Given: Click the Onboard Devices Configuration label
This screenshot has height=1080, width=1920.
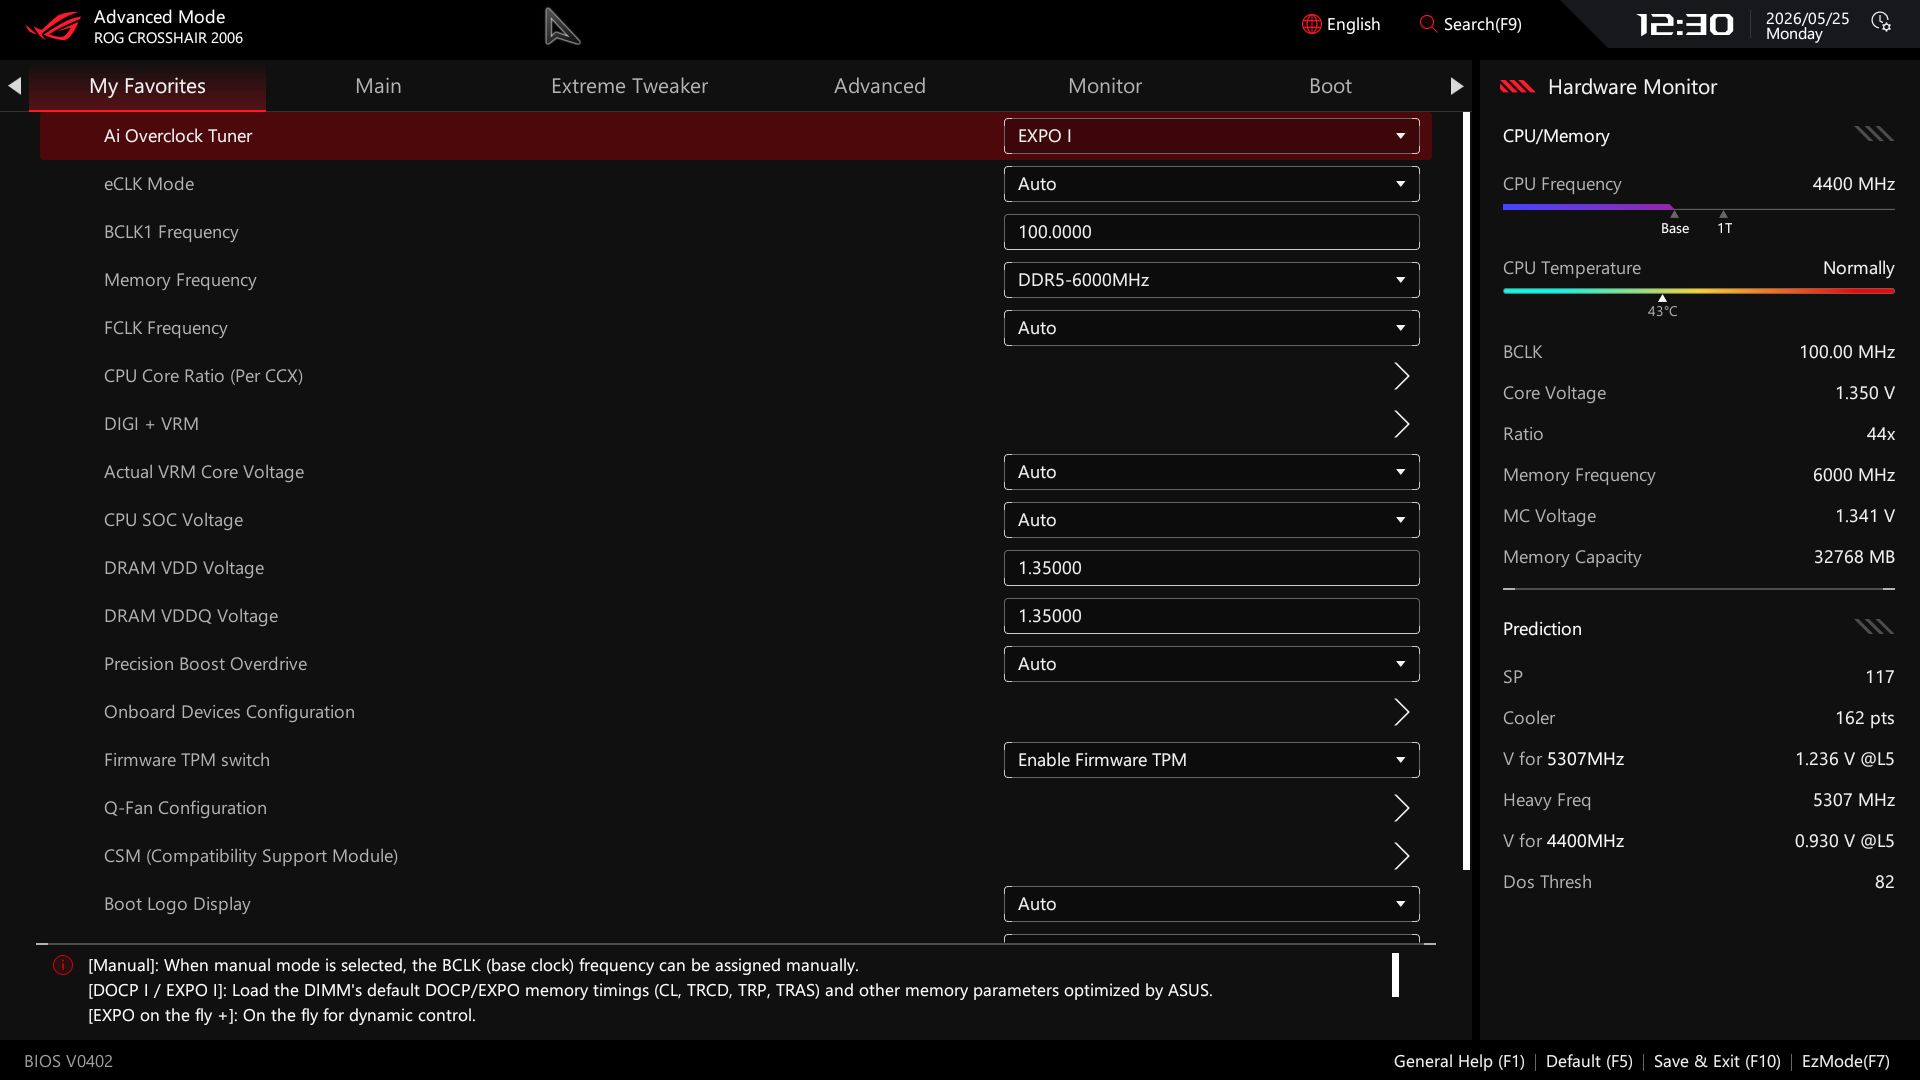Looking at the screenshot, I should tap(229, 712).
